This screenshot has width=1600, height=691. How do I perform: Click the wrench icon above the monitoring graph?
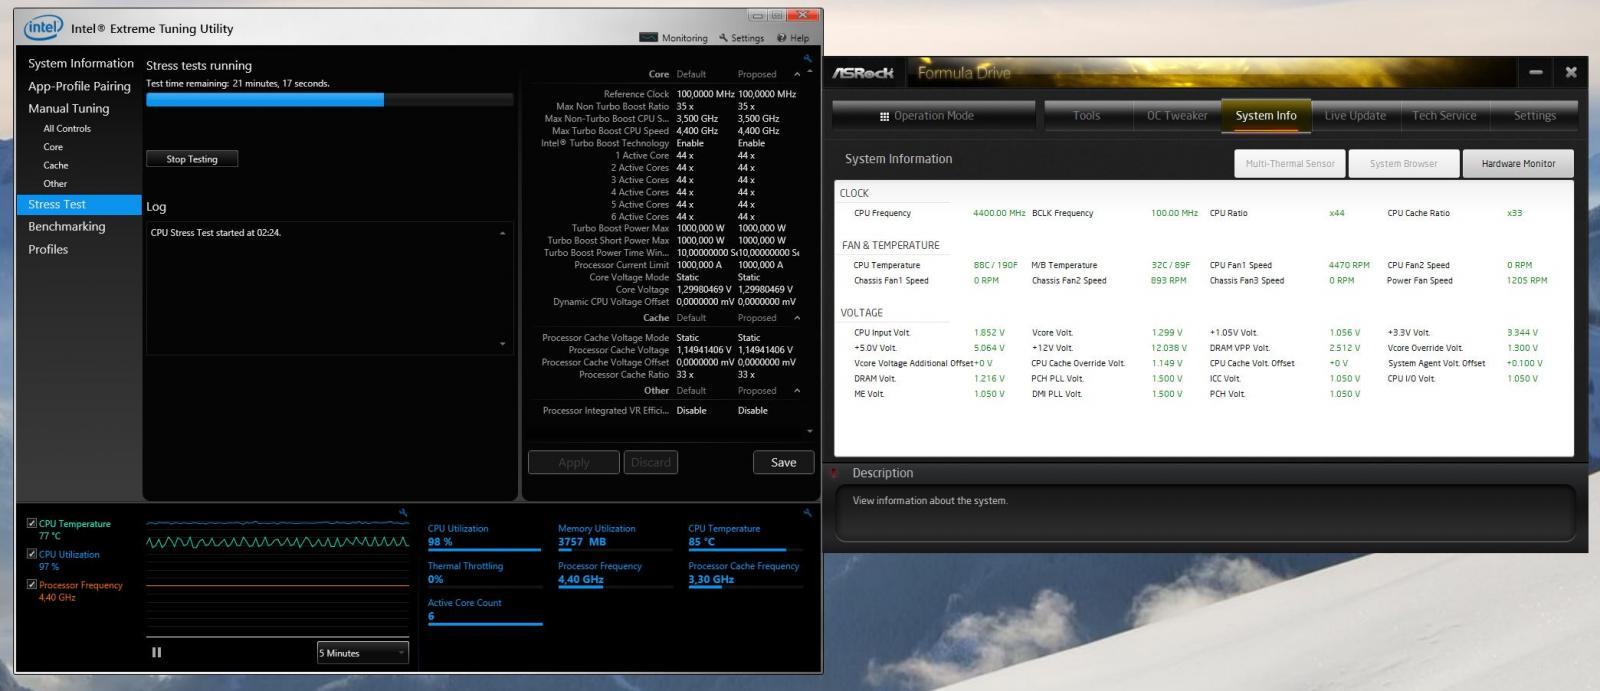(403, 512)
